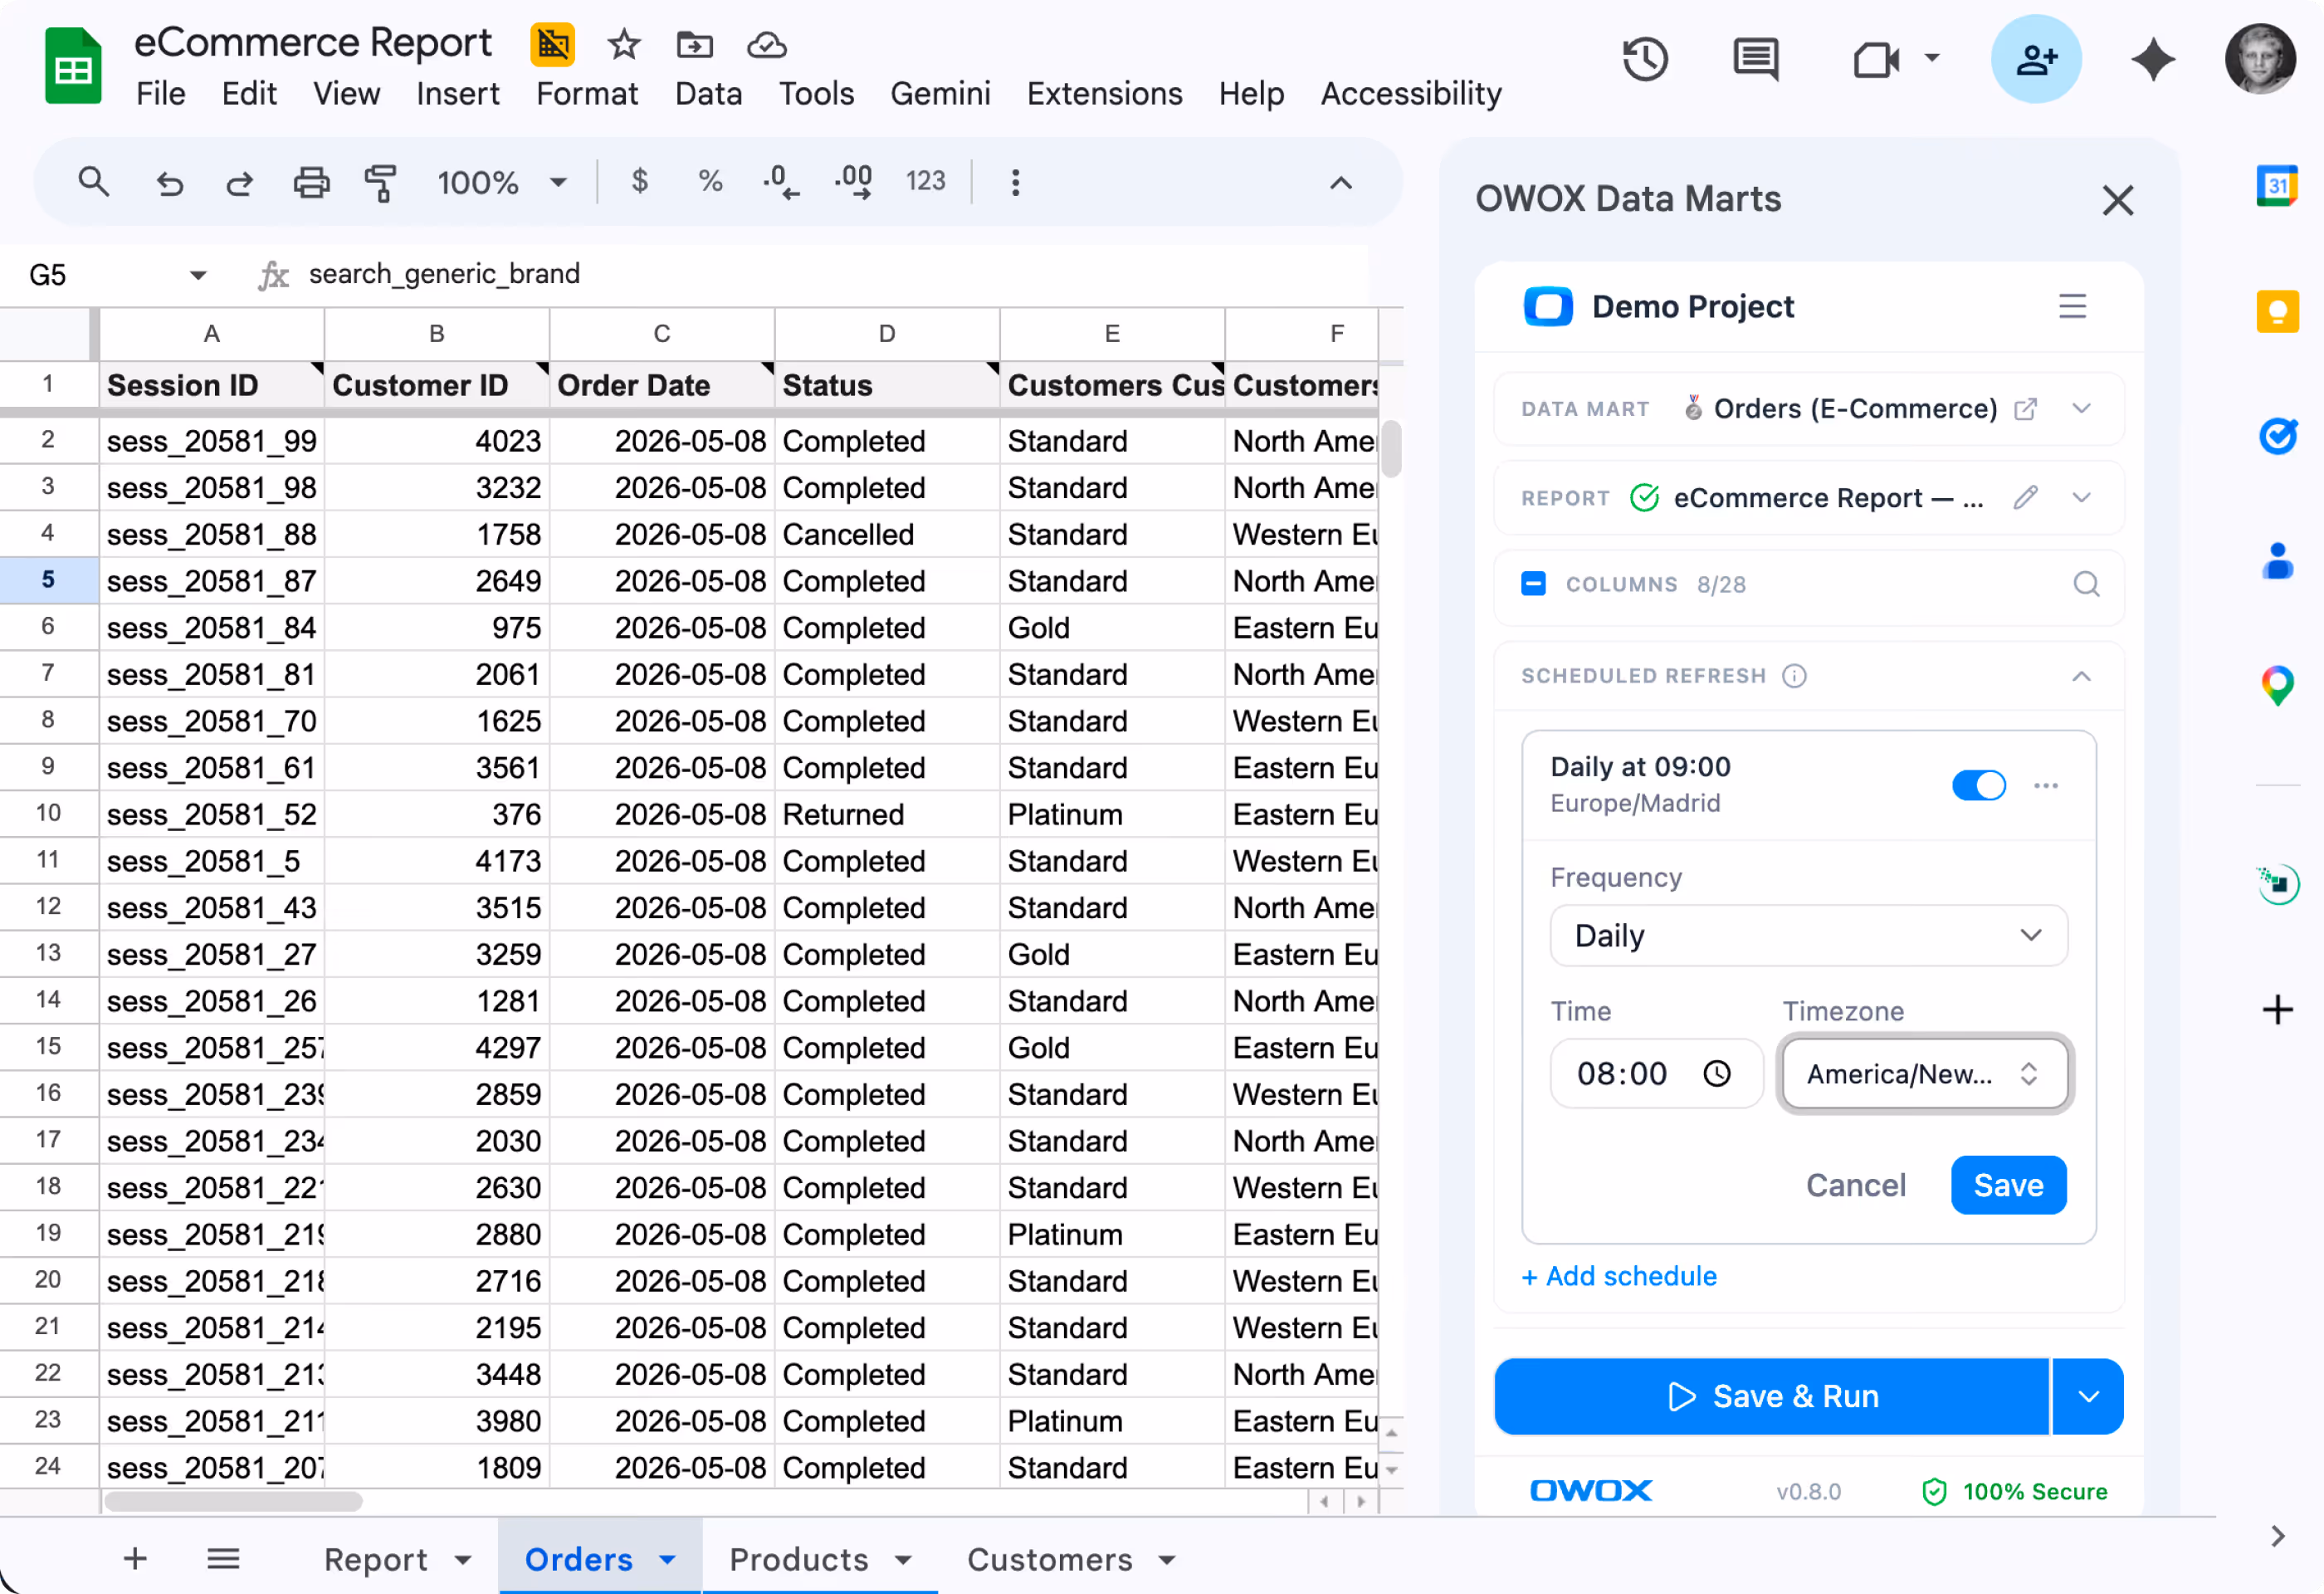Get add-ons with the plus icon

[2277, 1010]
